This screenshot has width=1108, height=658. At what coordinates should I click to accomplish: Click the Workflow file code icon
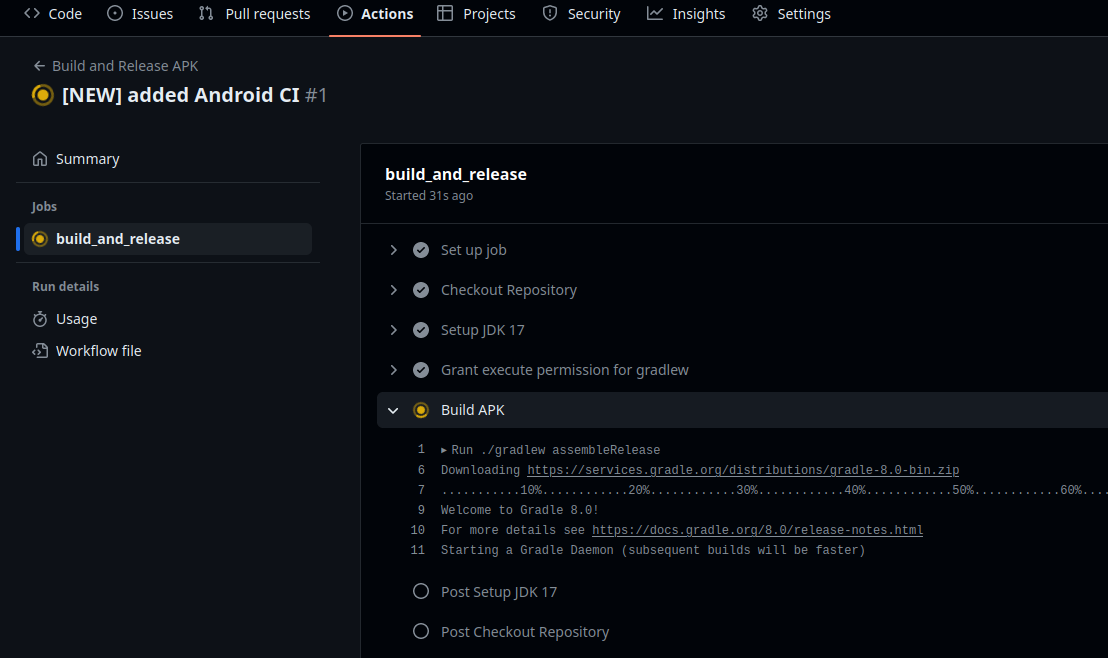[40, 351]
